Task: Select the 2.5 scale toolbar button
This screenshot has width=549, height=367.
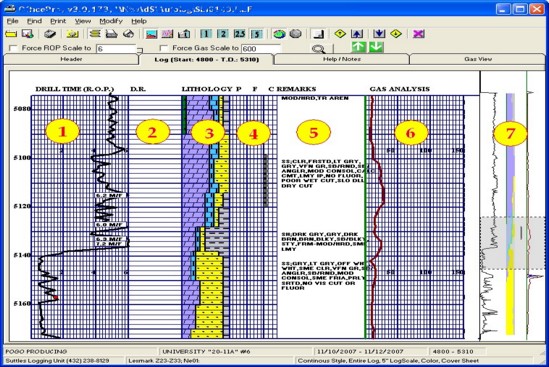Action: [240, 34]
